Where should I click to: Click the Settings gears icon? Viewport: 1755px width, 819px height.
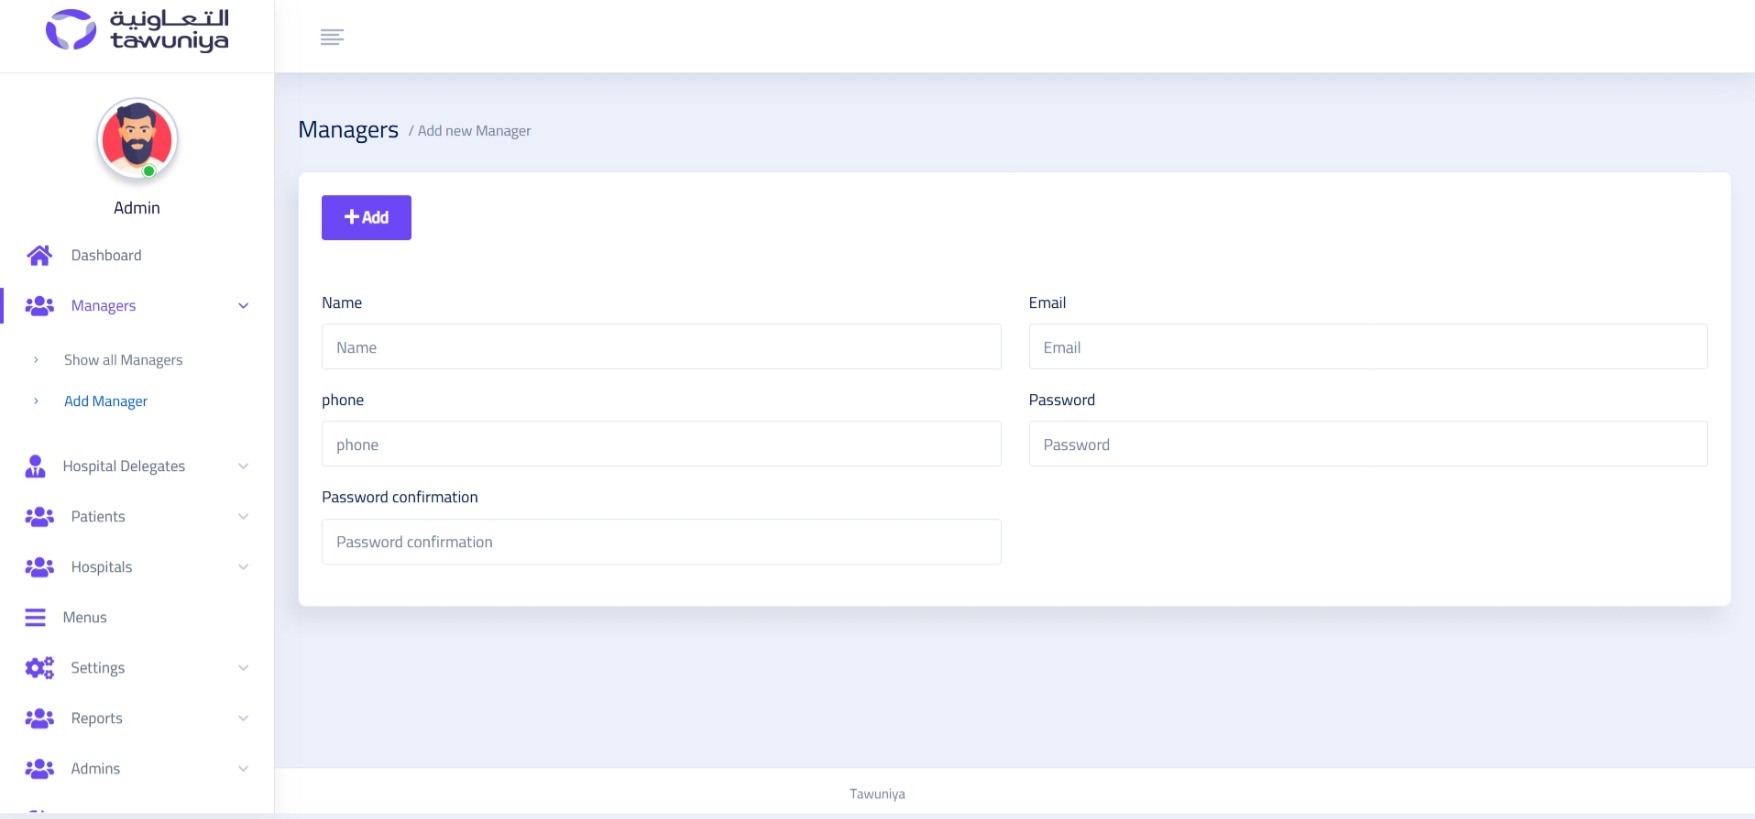40,668
